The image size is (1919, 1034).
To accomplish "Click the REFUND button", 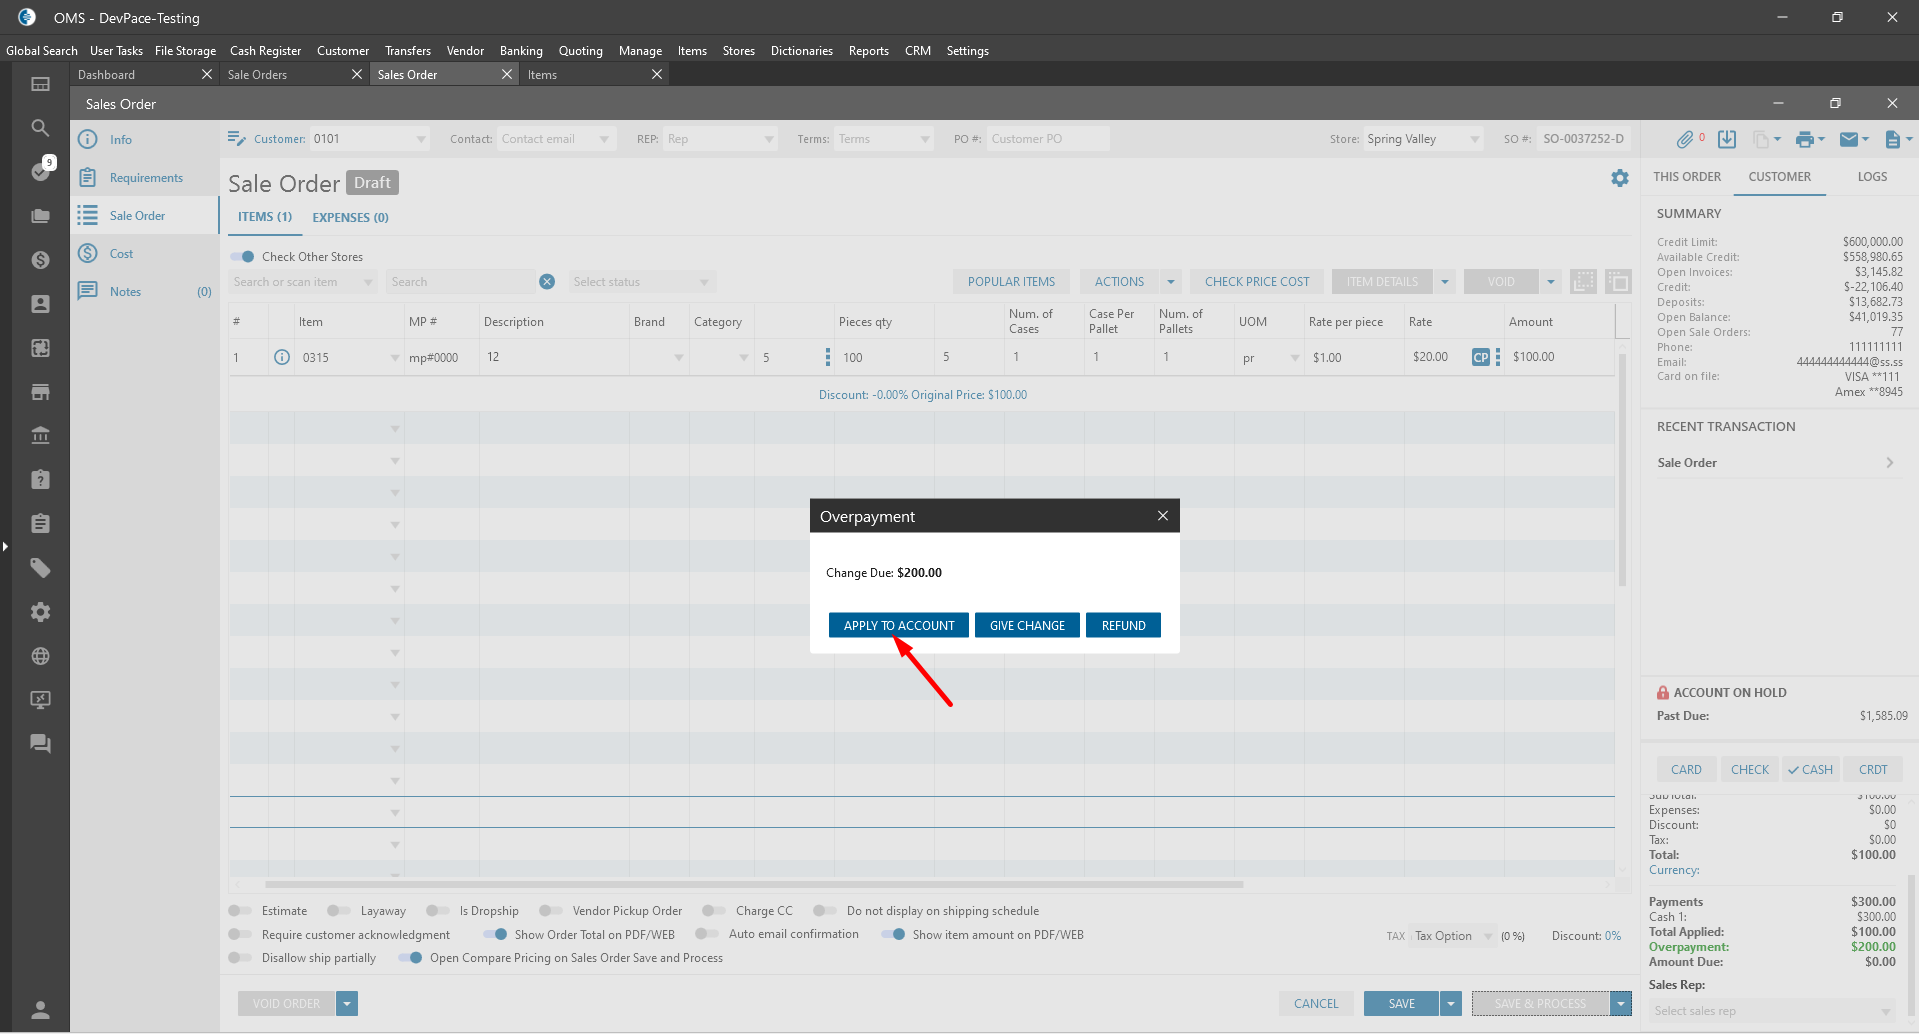I will 1123,625.
